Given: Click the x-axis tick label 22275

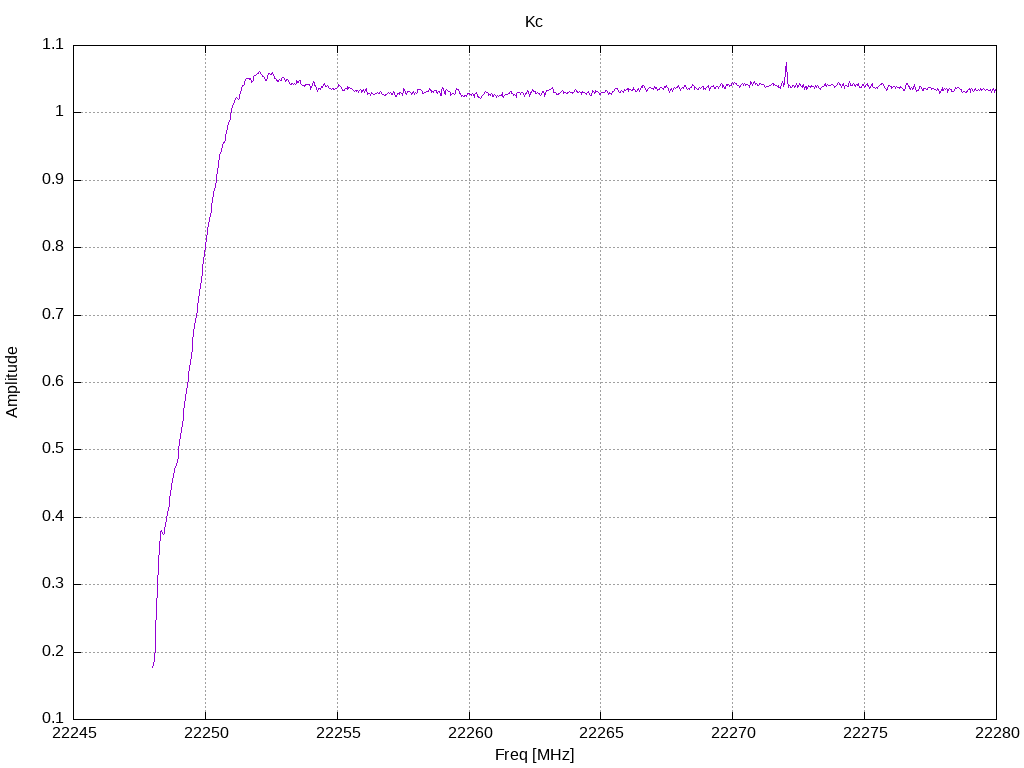Looking at the screenshot, I should click(x=865, y=733).
